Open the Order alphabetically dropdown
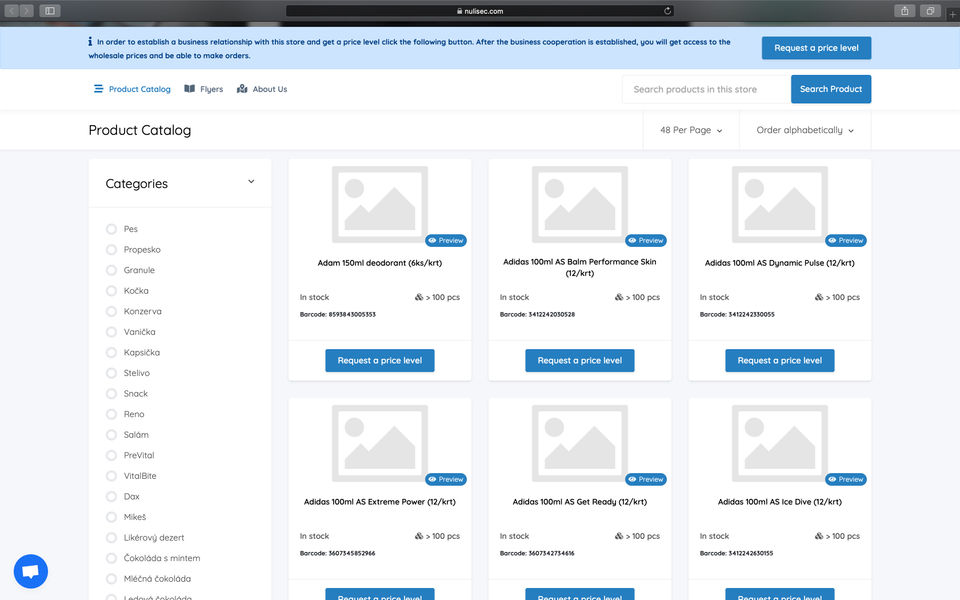 pyautogui.click(x=804, y=130)
